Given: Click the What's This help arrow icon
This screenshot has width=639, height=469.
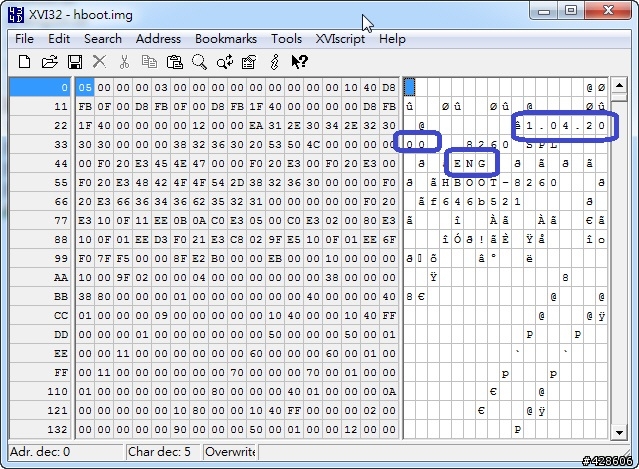Looking at the screenshot, I should tap(300, 62).
